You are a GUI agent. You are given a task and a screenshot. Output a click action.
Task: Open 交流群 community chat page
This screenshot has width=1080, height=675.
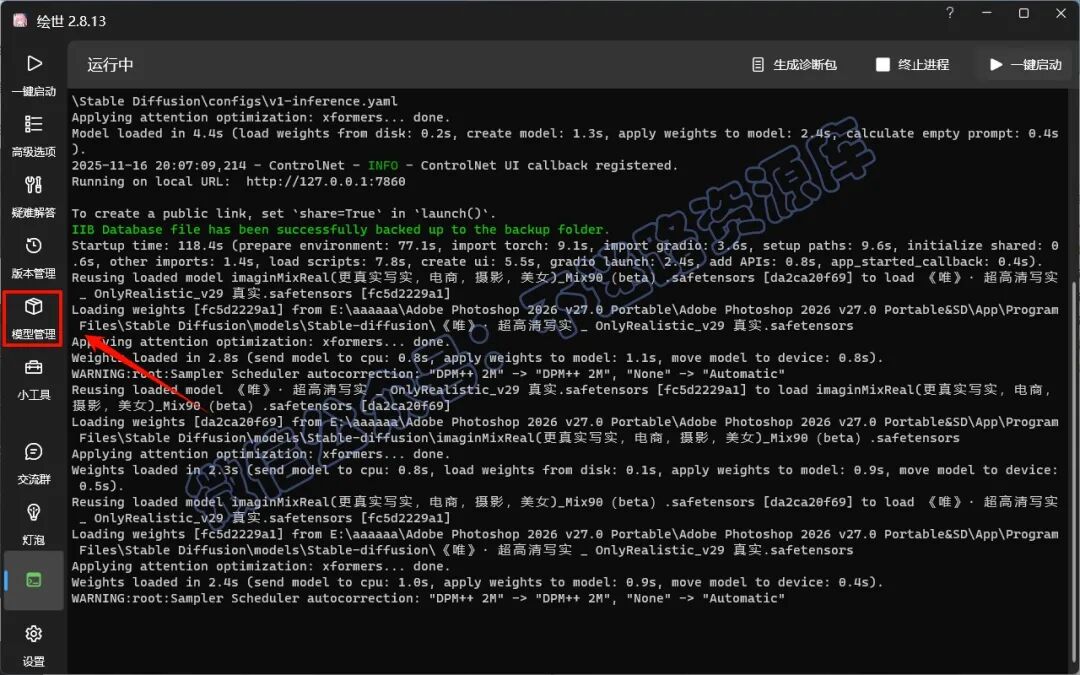pyautogui.click(x=34, y=463)
